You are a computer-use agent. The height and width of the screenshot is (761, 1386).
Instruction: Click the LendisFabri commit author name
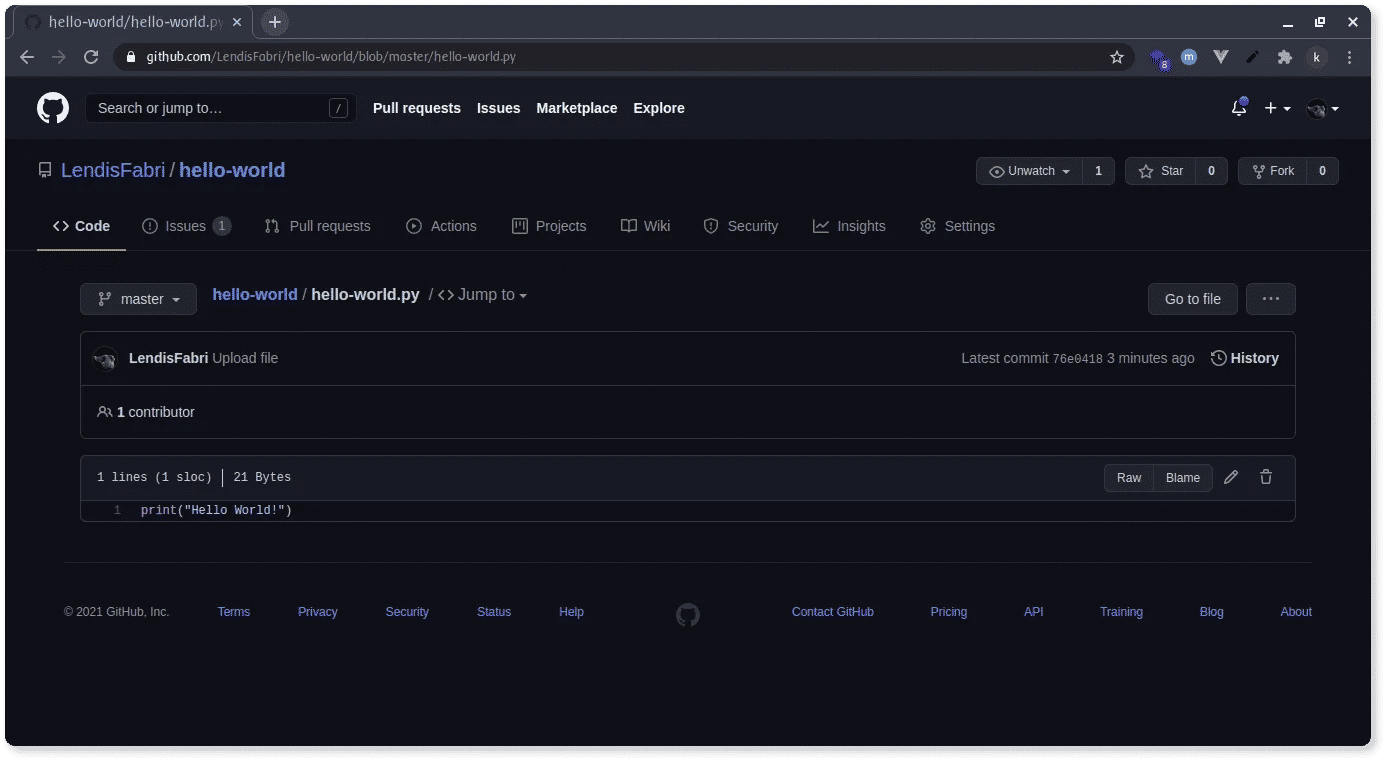pyautogui.click(x=168, y=358)
